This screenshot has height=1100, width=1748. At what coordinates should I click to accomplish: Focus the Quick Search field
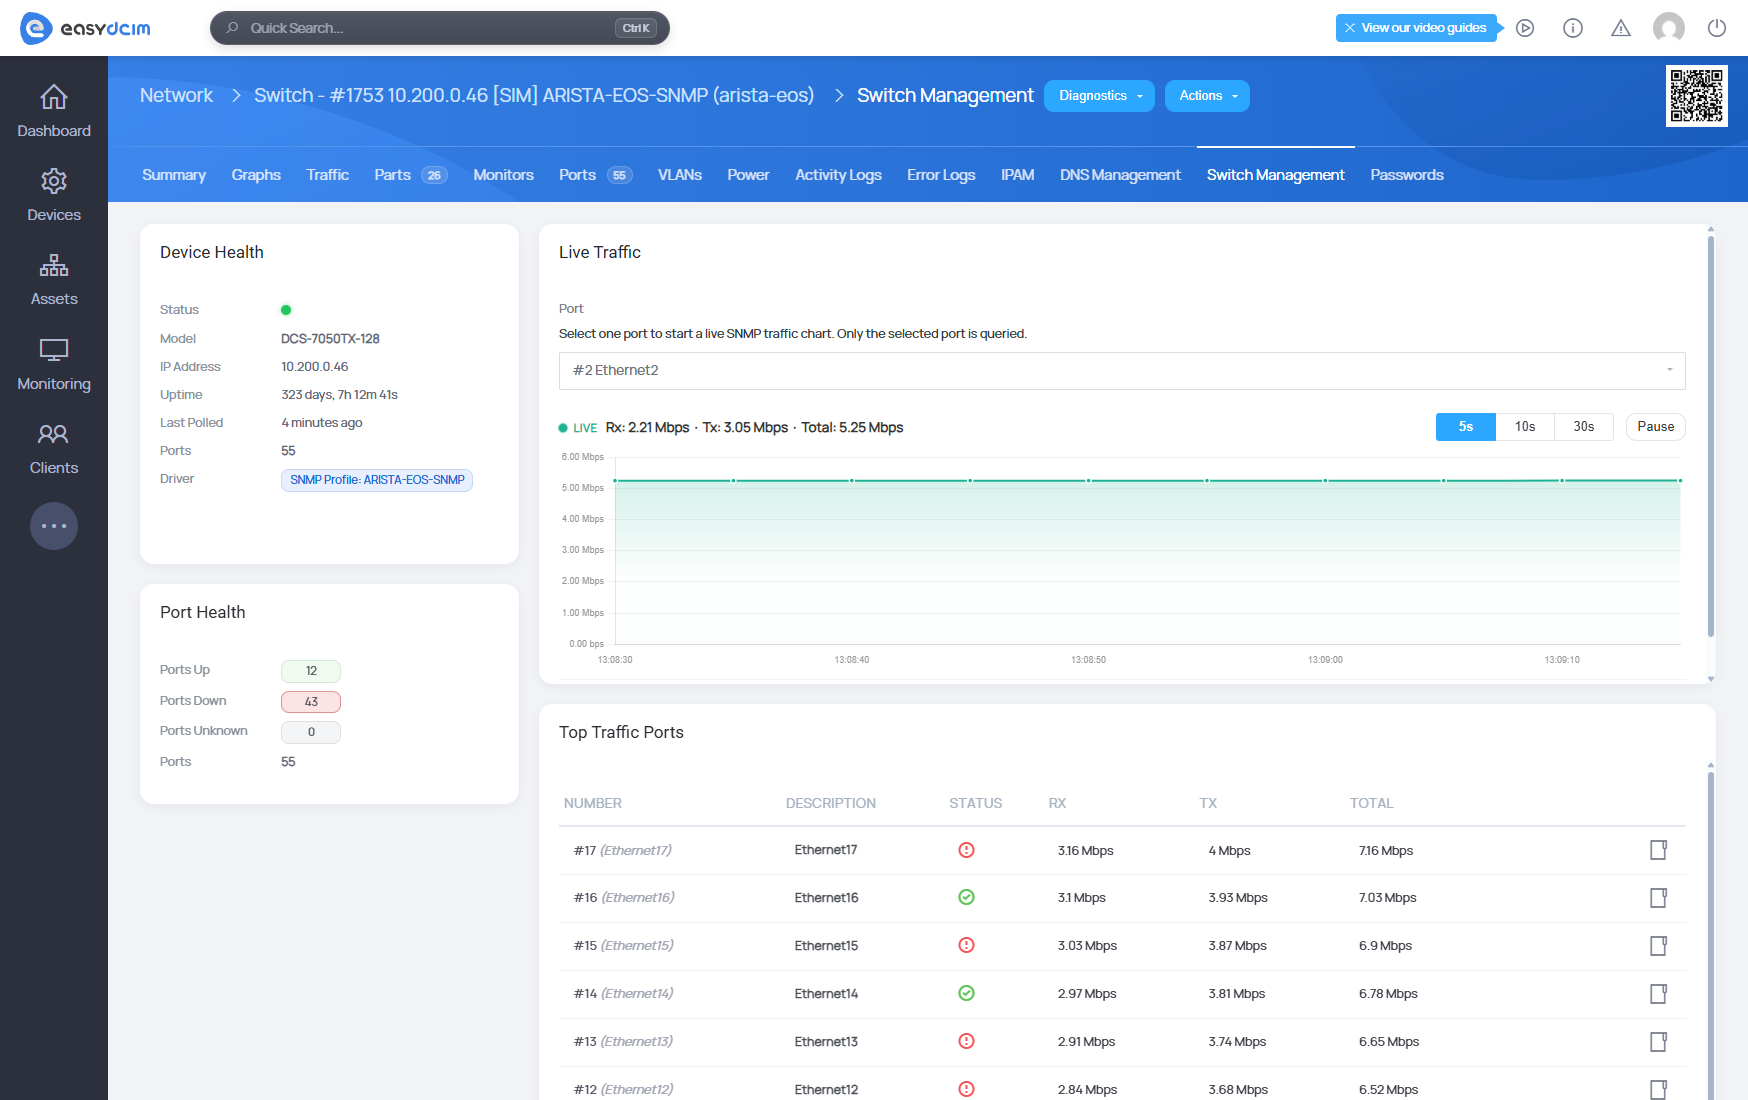click(440, 28)
